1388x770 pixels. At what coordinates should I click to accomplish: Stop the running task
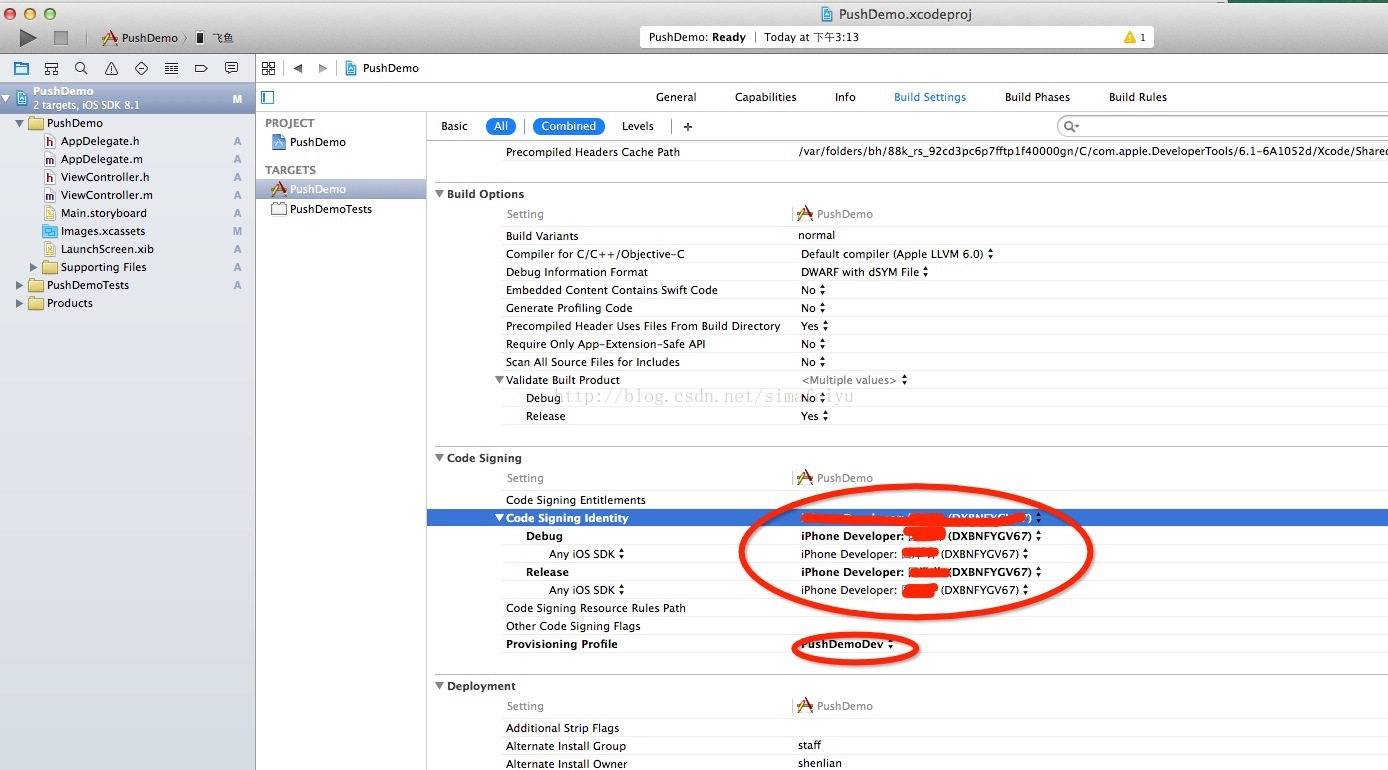click(x=61, y=38)
